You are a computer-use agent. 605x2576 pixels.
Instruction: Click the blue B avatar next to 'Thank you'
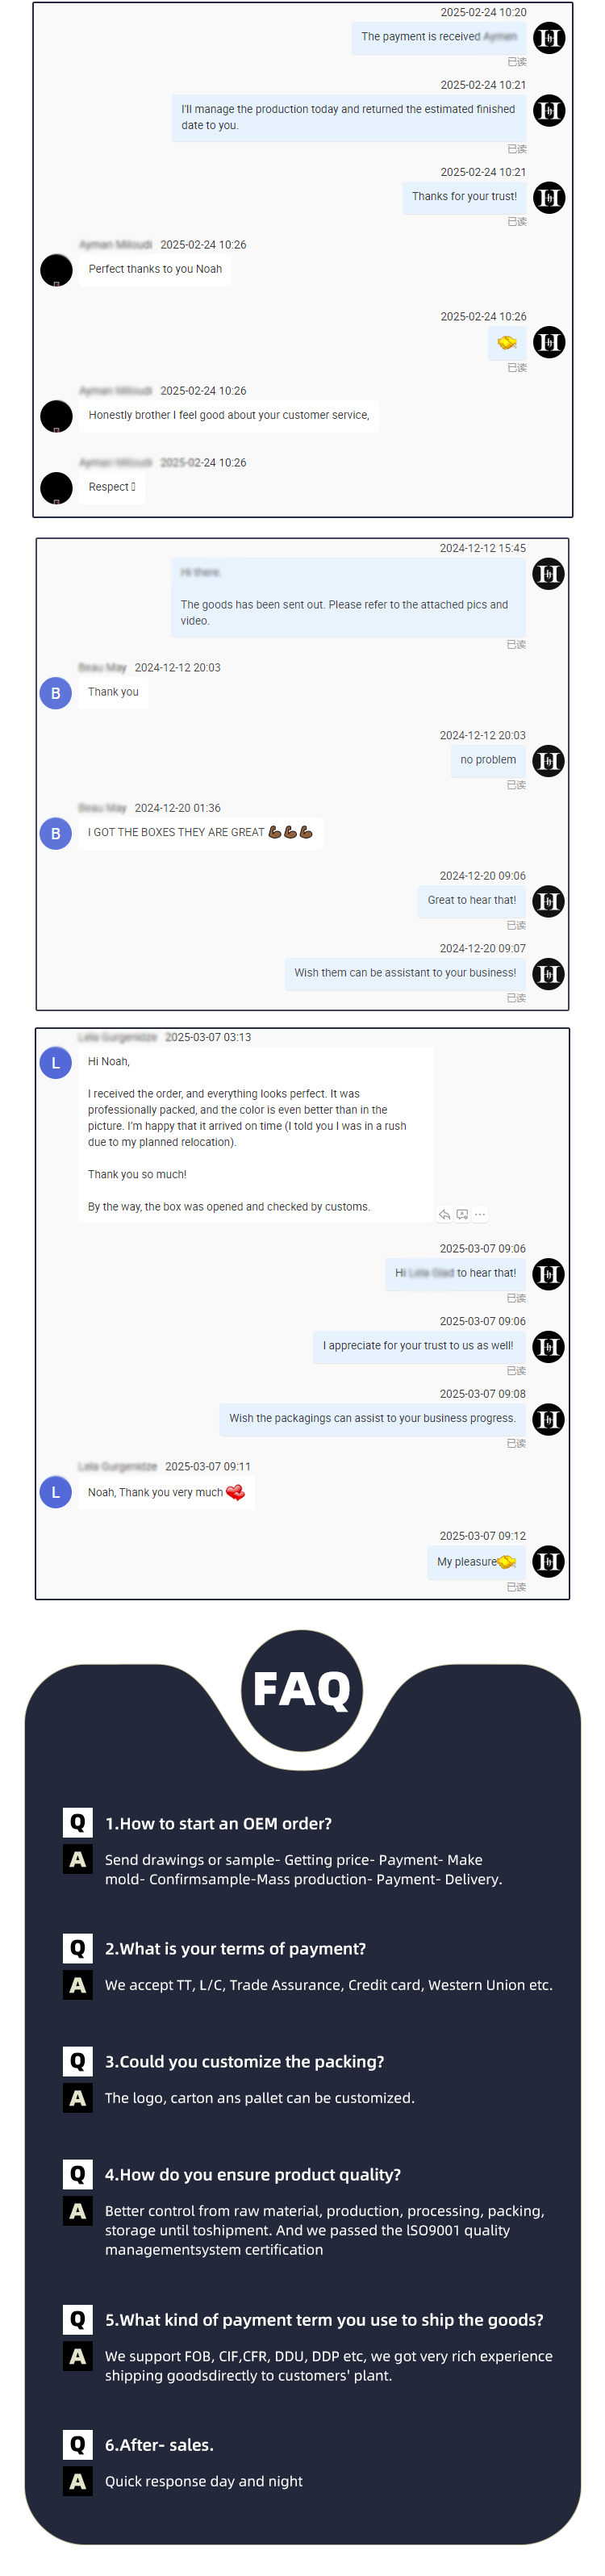pyautogui.click(x=56, y=693)
